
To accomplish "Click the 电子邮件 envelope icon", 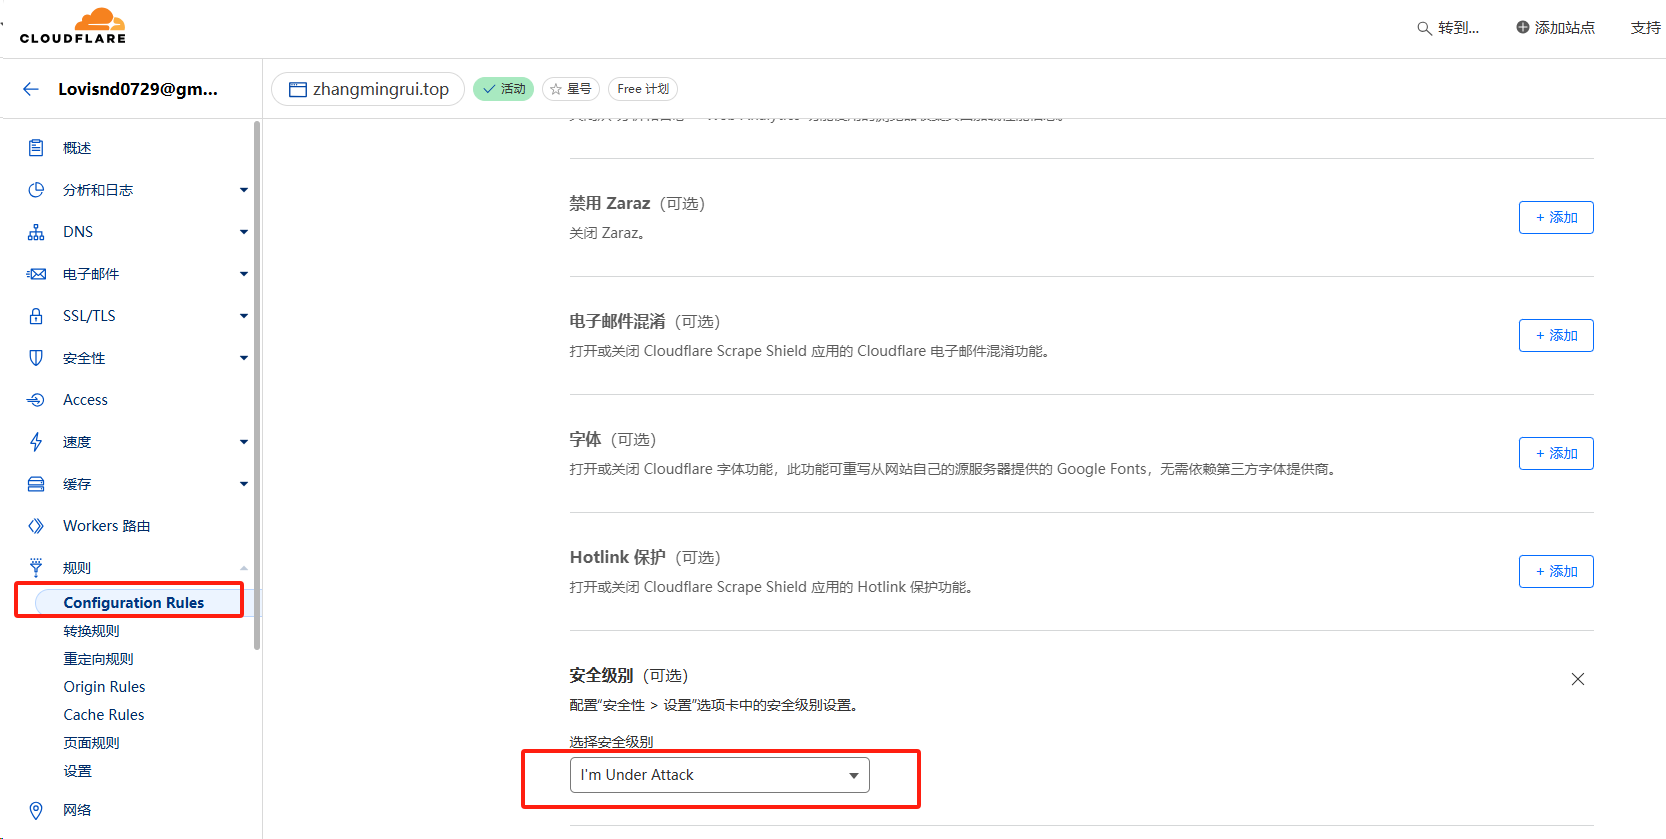I will [36, 274].
